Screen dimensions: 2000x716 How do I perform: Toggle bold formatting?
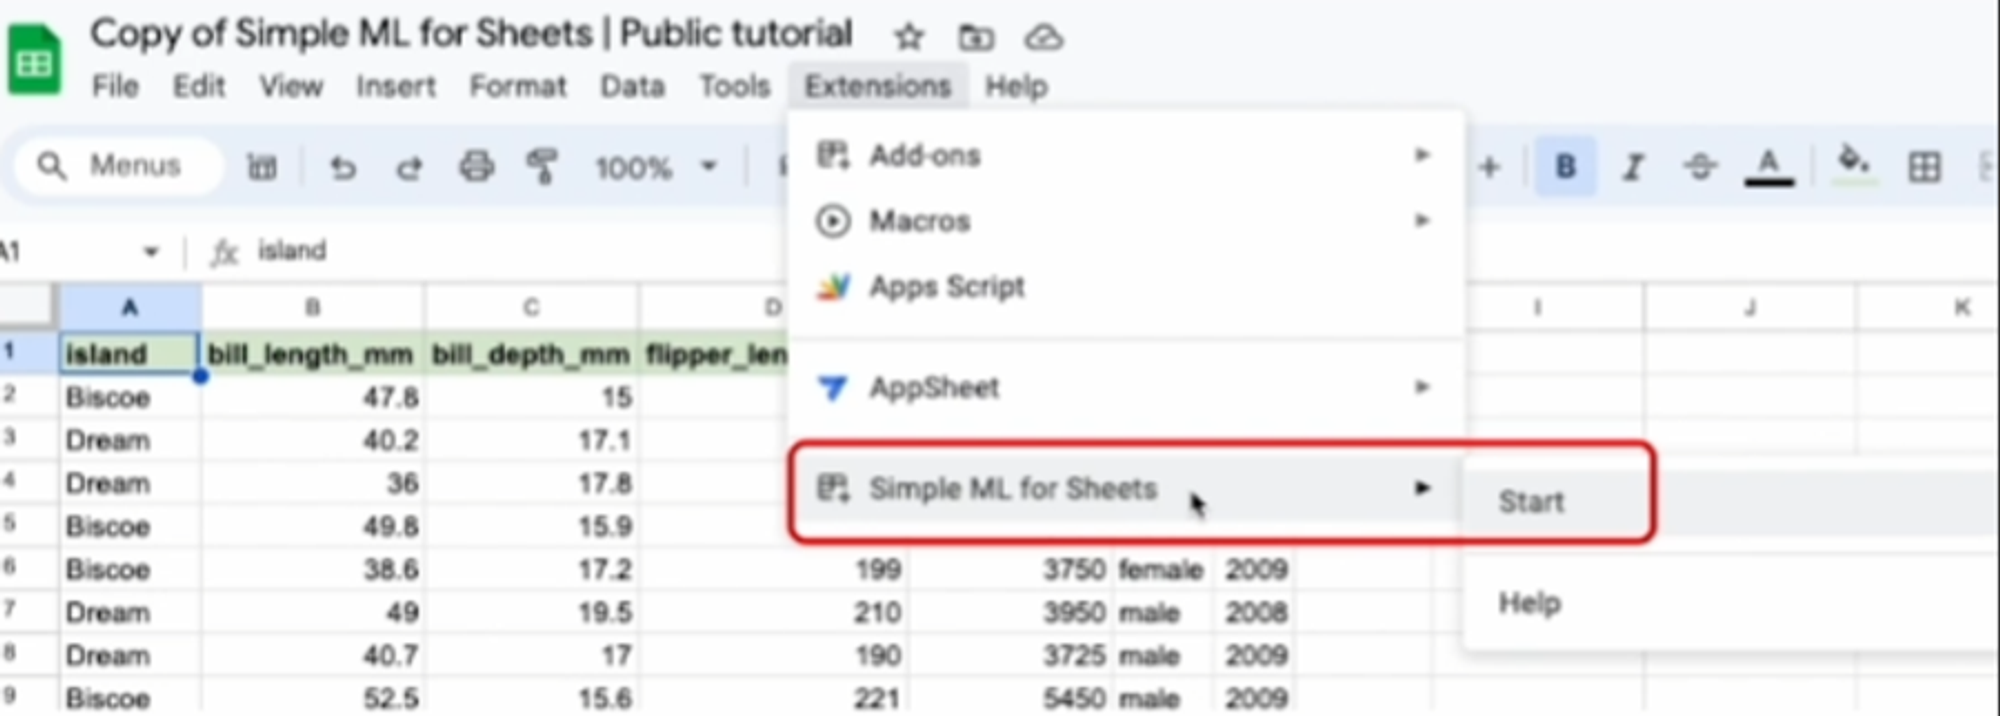click(1565, 166)
